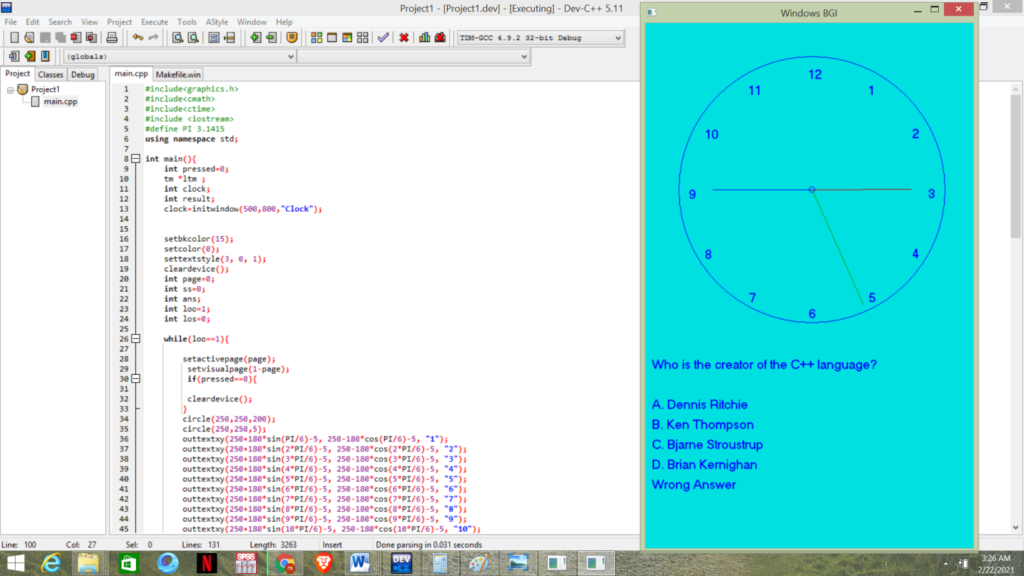This screenshot has width=1024, height=576.
Task: Select the main.cpp editor tab
Action: pyautogui.click(x=131, y=74)
